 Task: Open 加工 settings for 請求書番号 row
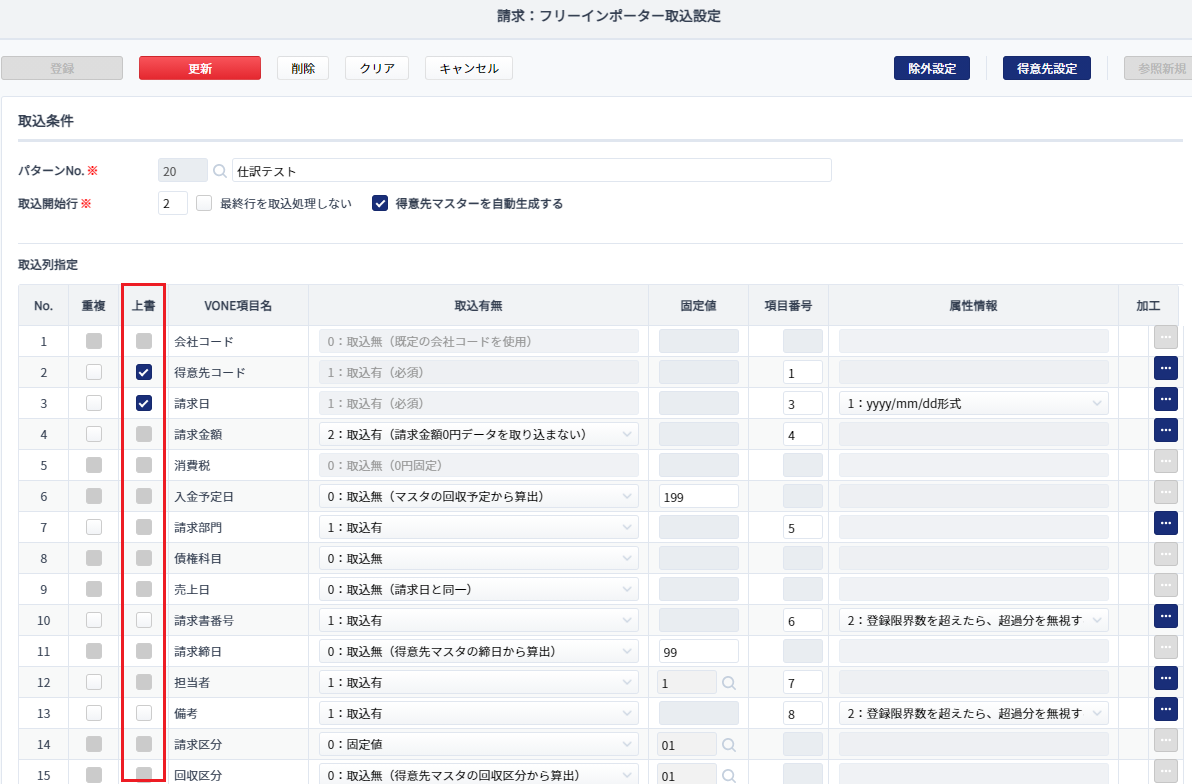pyautogui.click(x=1165, y=616)
